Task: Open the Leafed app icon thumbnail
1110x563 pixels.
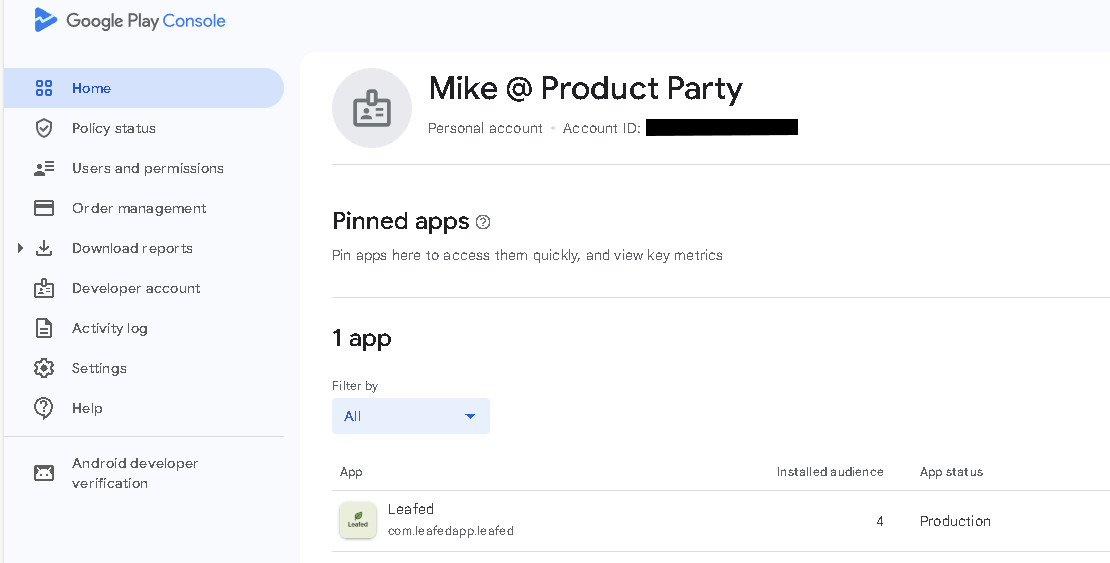Action: 357,520
